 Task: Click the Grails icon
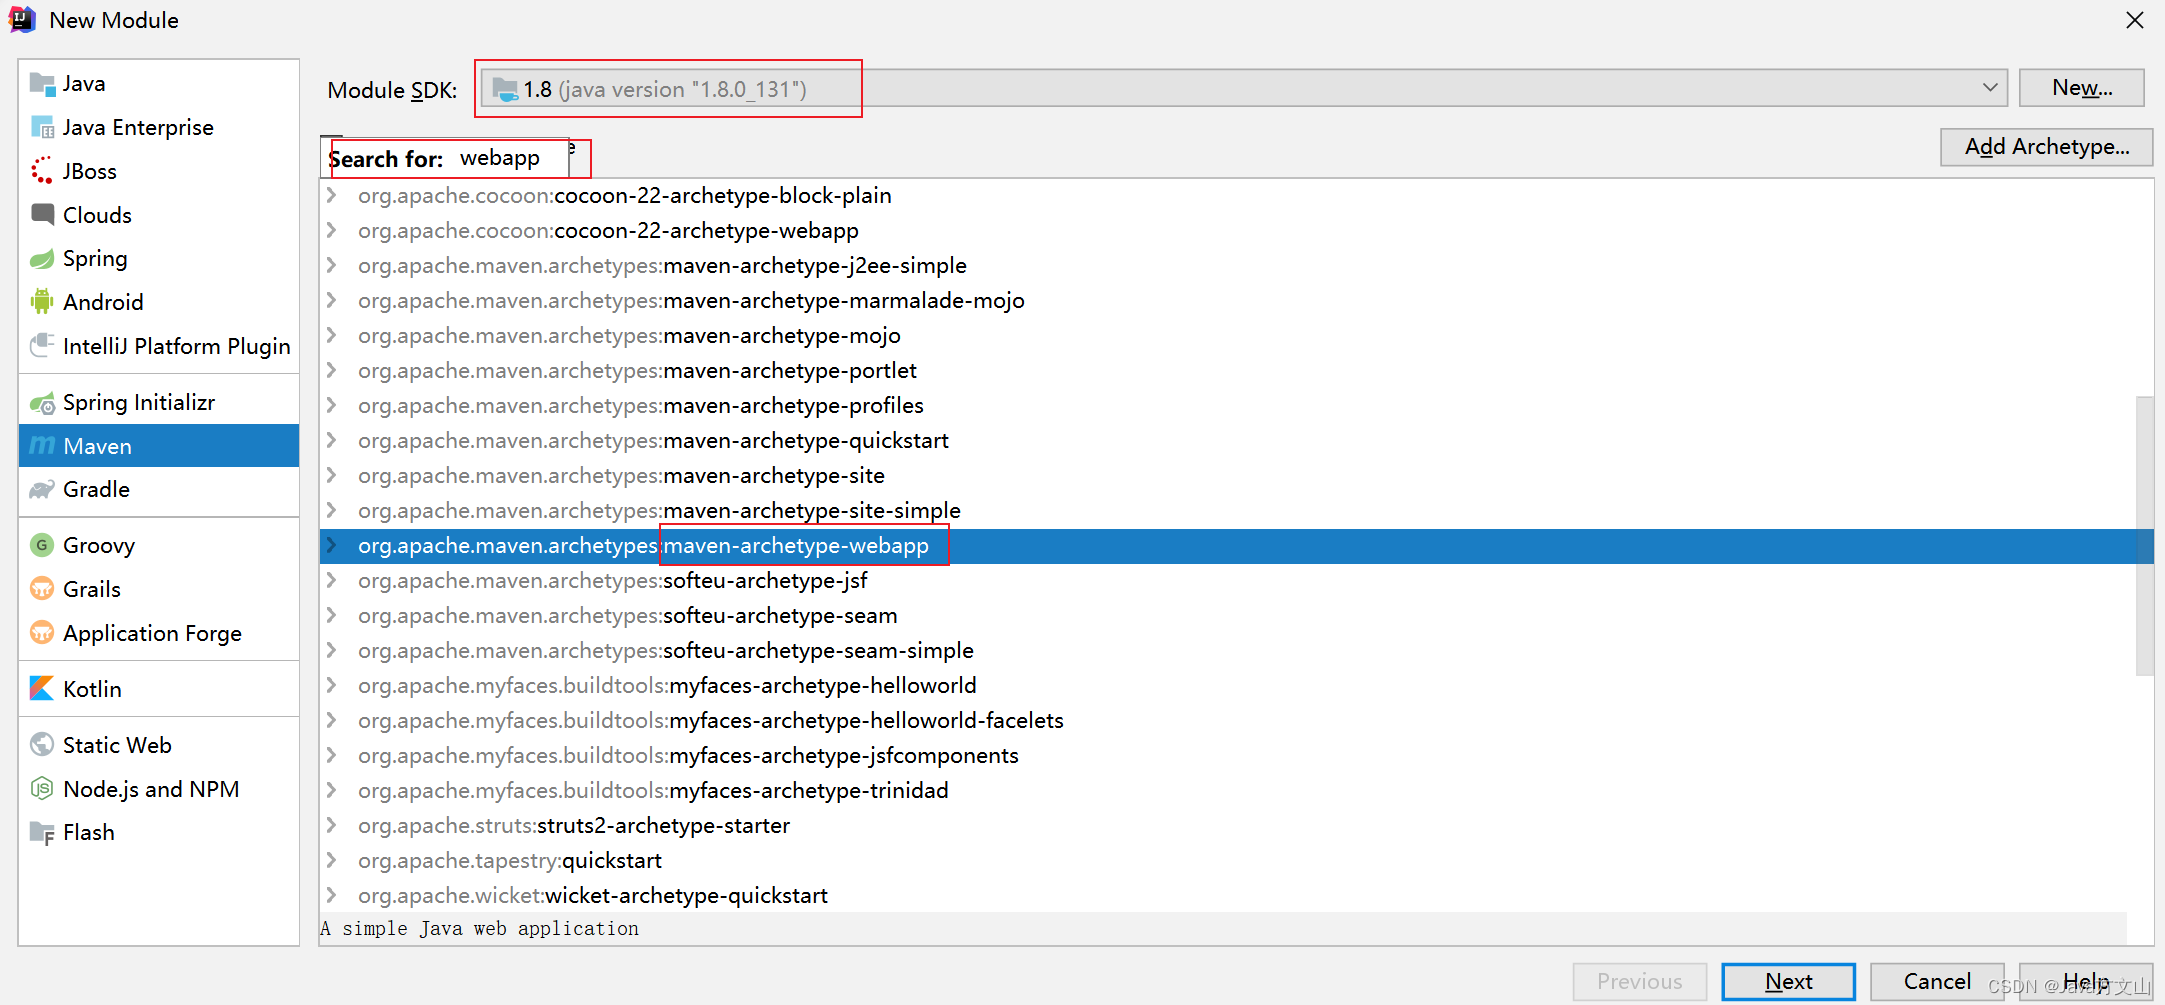[x=42, y=588]
